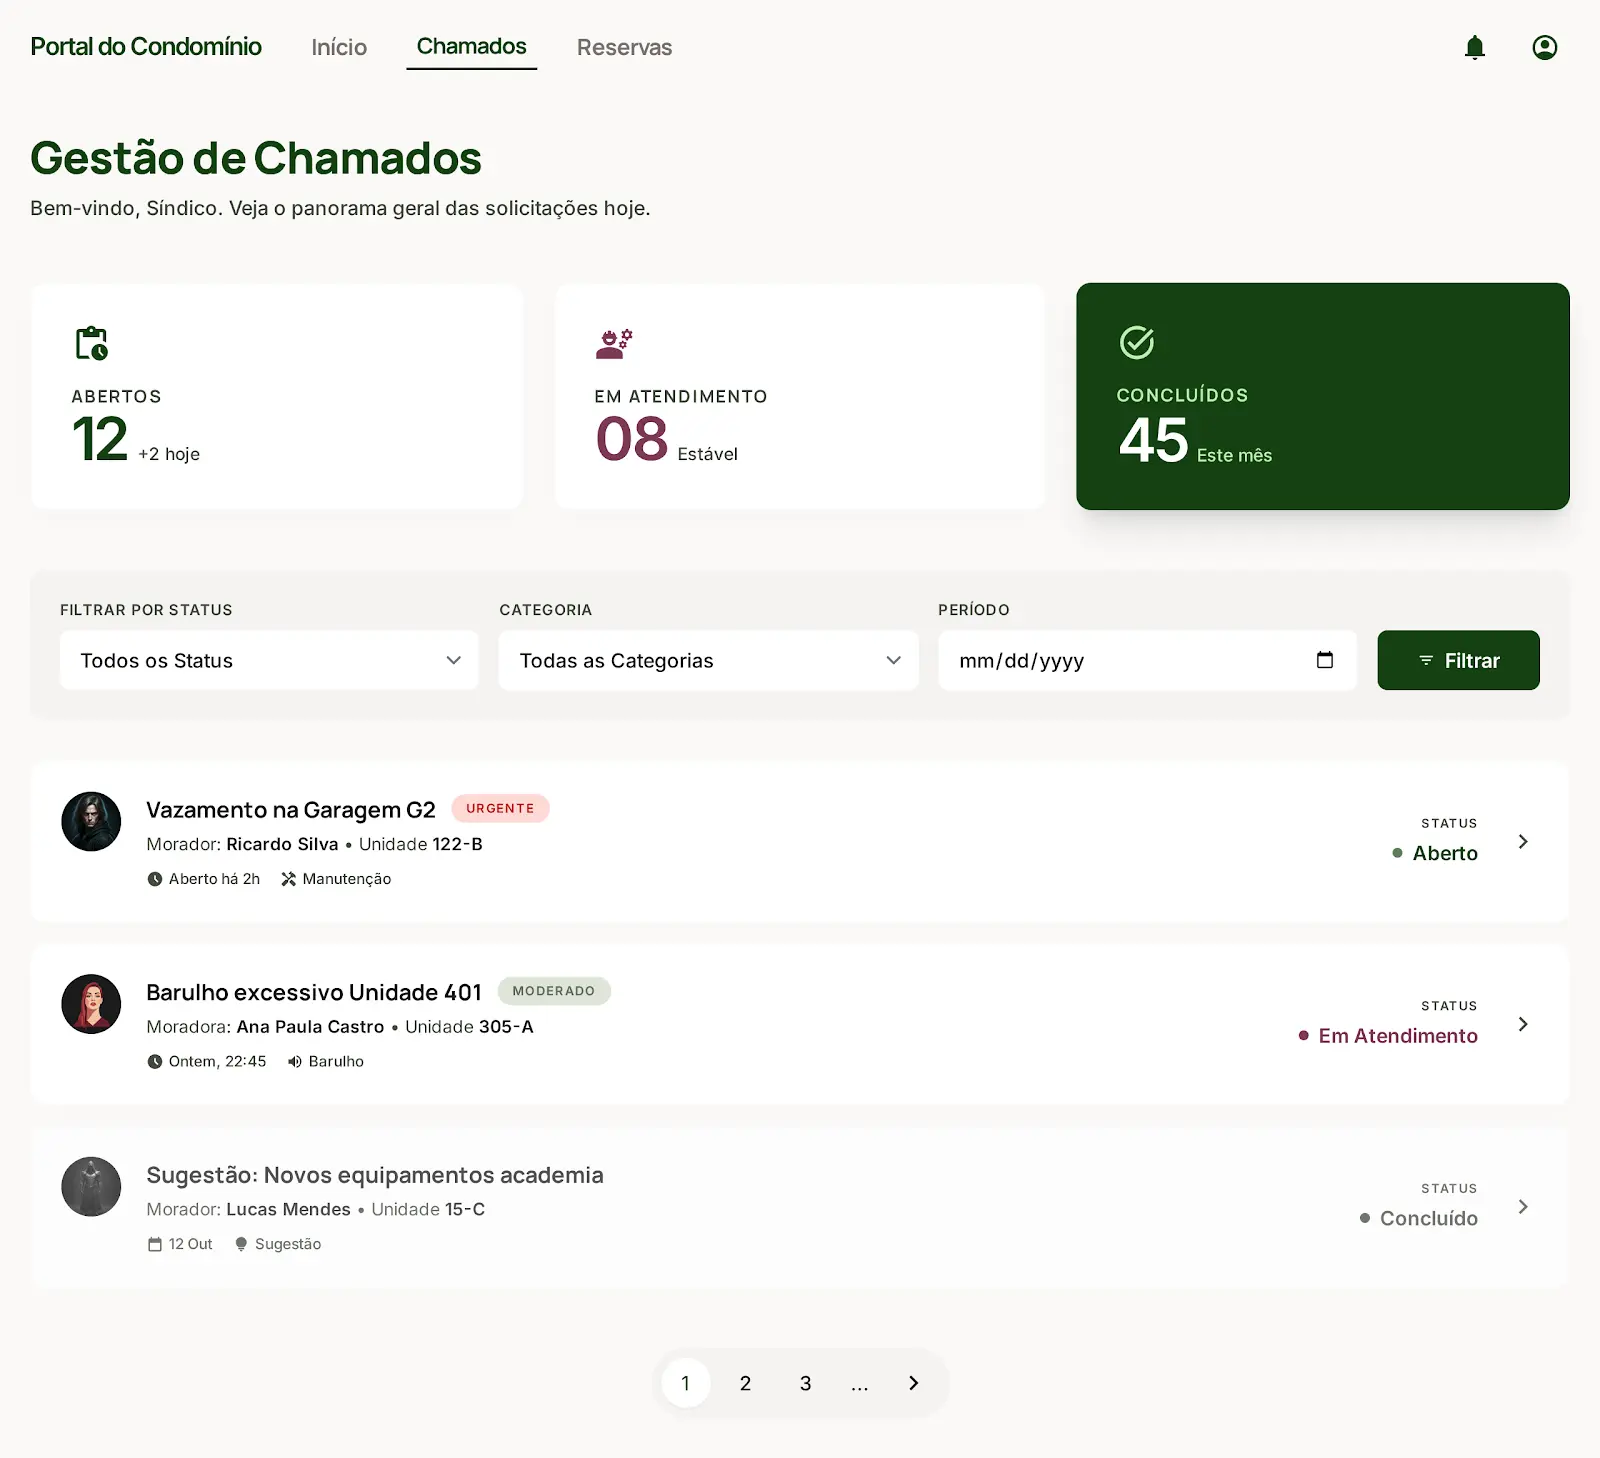
Task: Select the Concluído status indicator dot
Action: (1363, 1218)
